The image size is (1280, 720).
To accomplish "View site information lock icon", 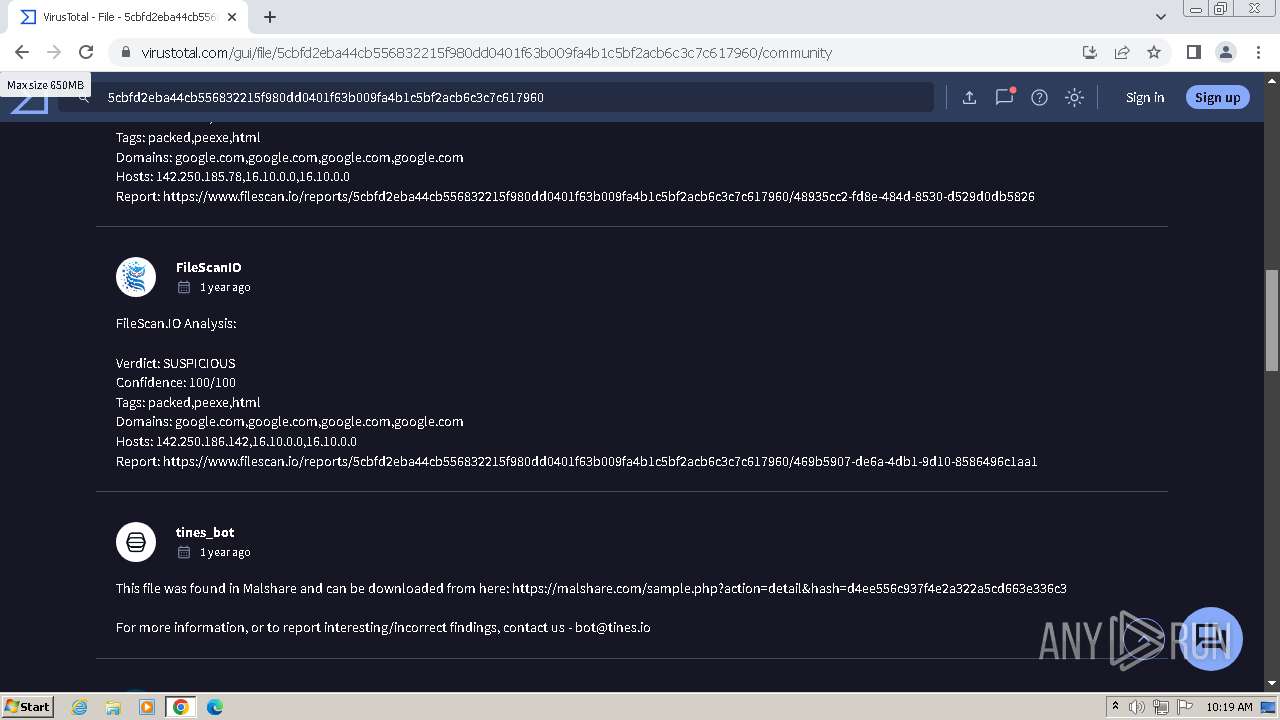I will point(125,53).
